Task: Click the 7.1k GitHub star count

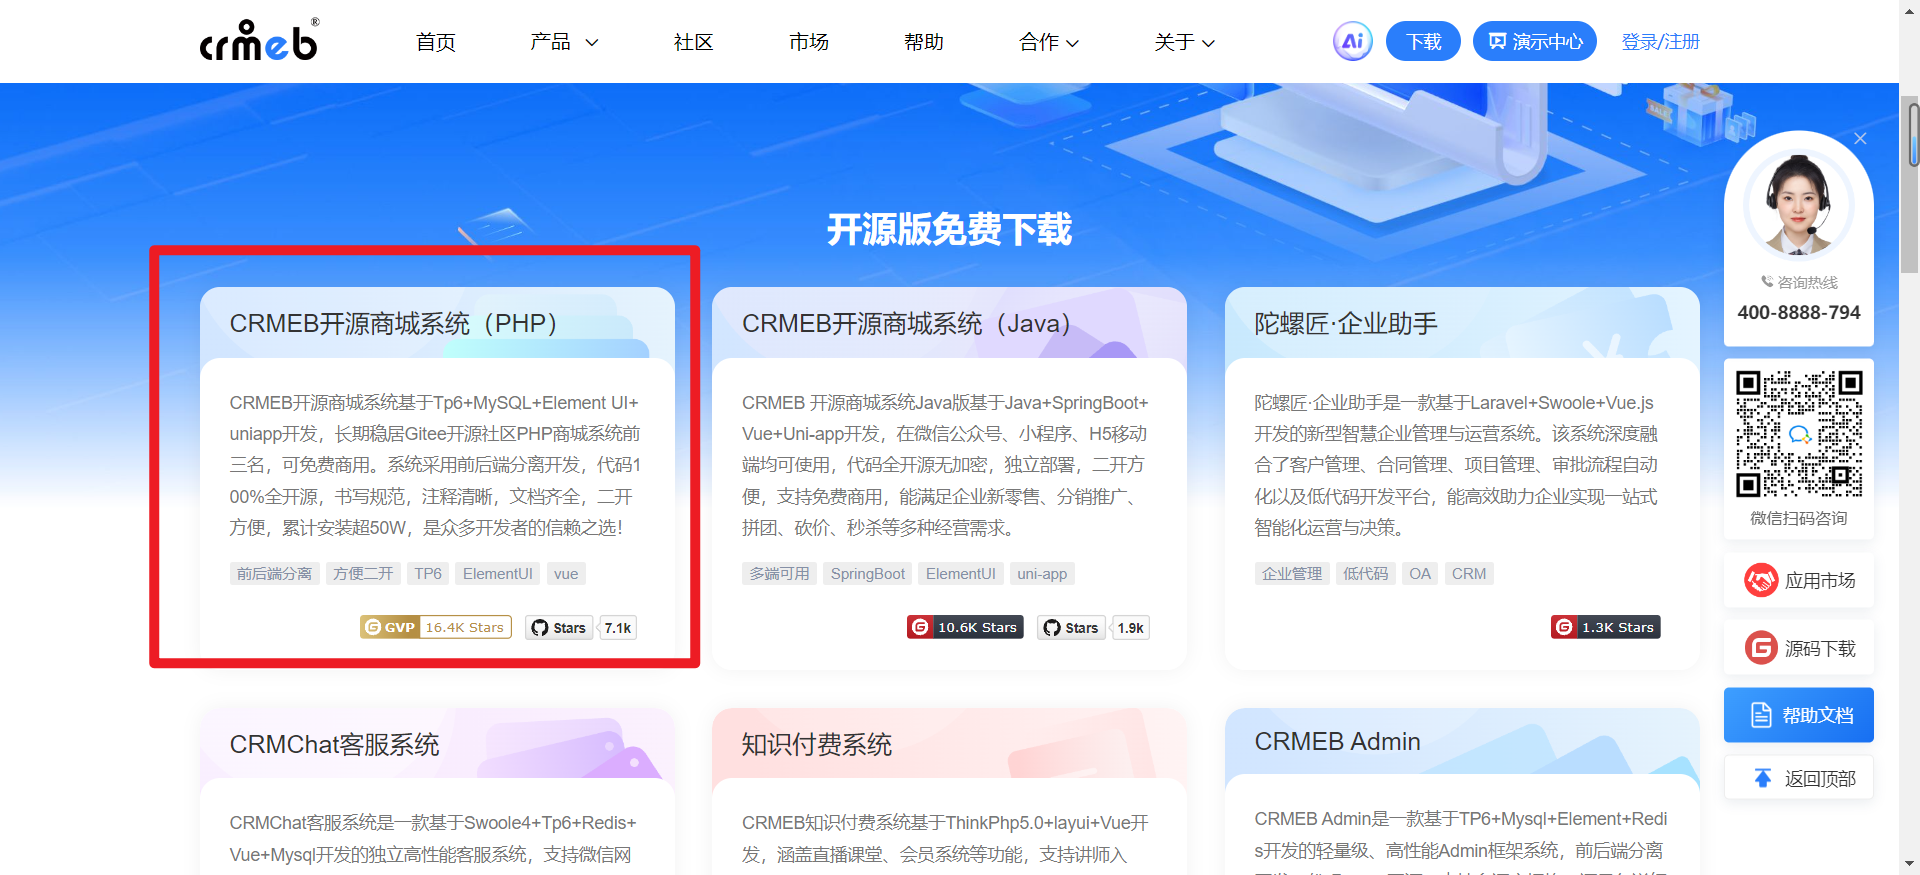Action: (618, 627)
